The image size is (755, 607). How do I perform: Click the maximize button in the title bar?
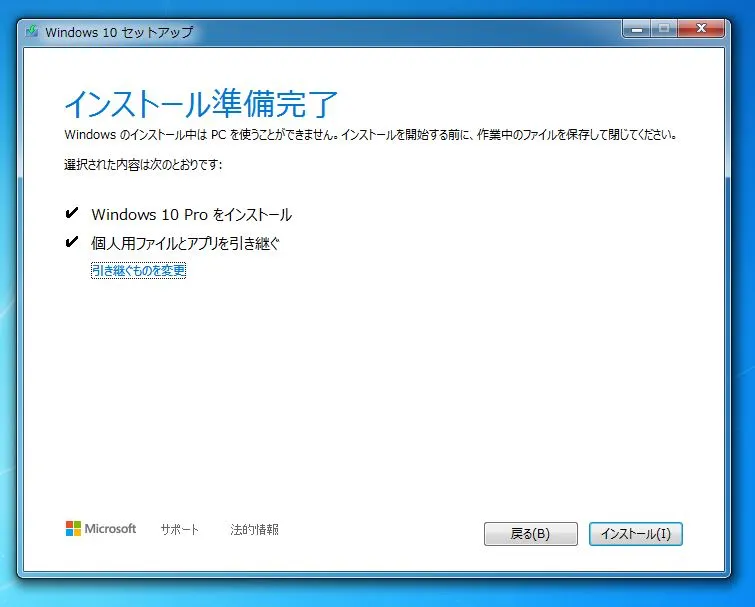tap(664, 29)
